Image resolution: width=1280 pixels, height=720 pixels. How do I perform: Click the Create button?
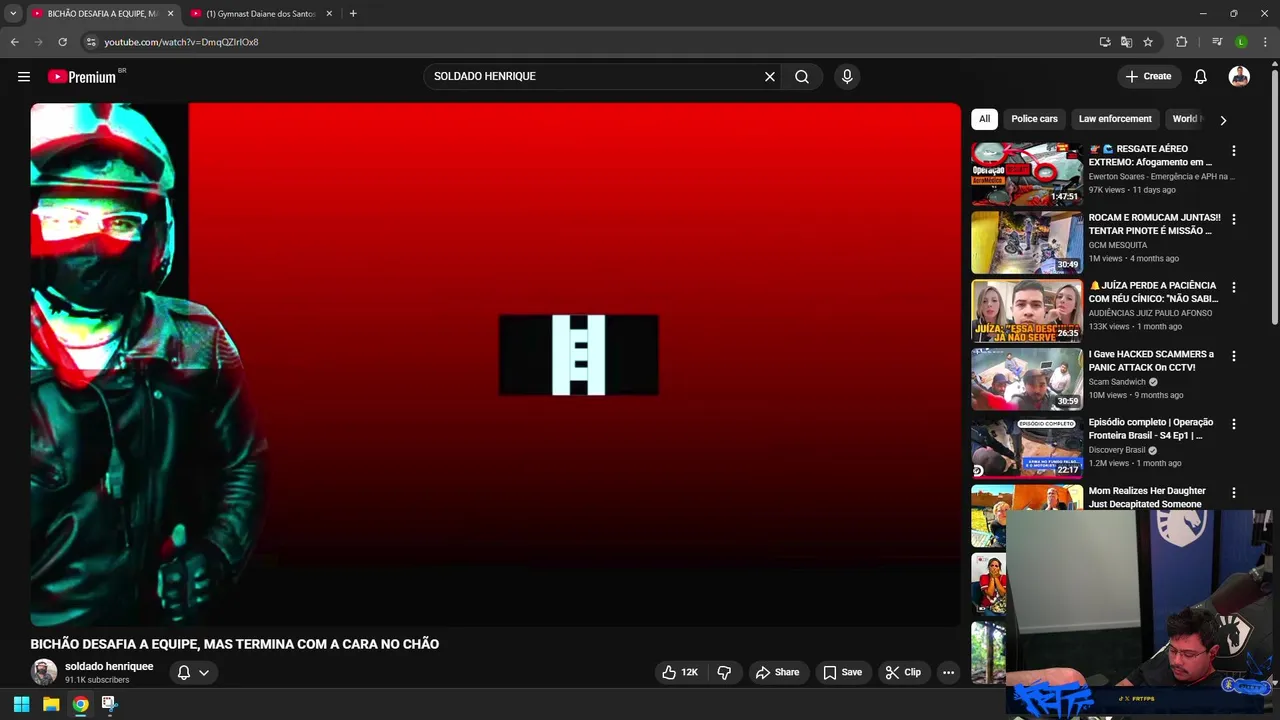tap(1148, 76)
